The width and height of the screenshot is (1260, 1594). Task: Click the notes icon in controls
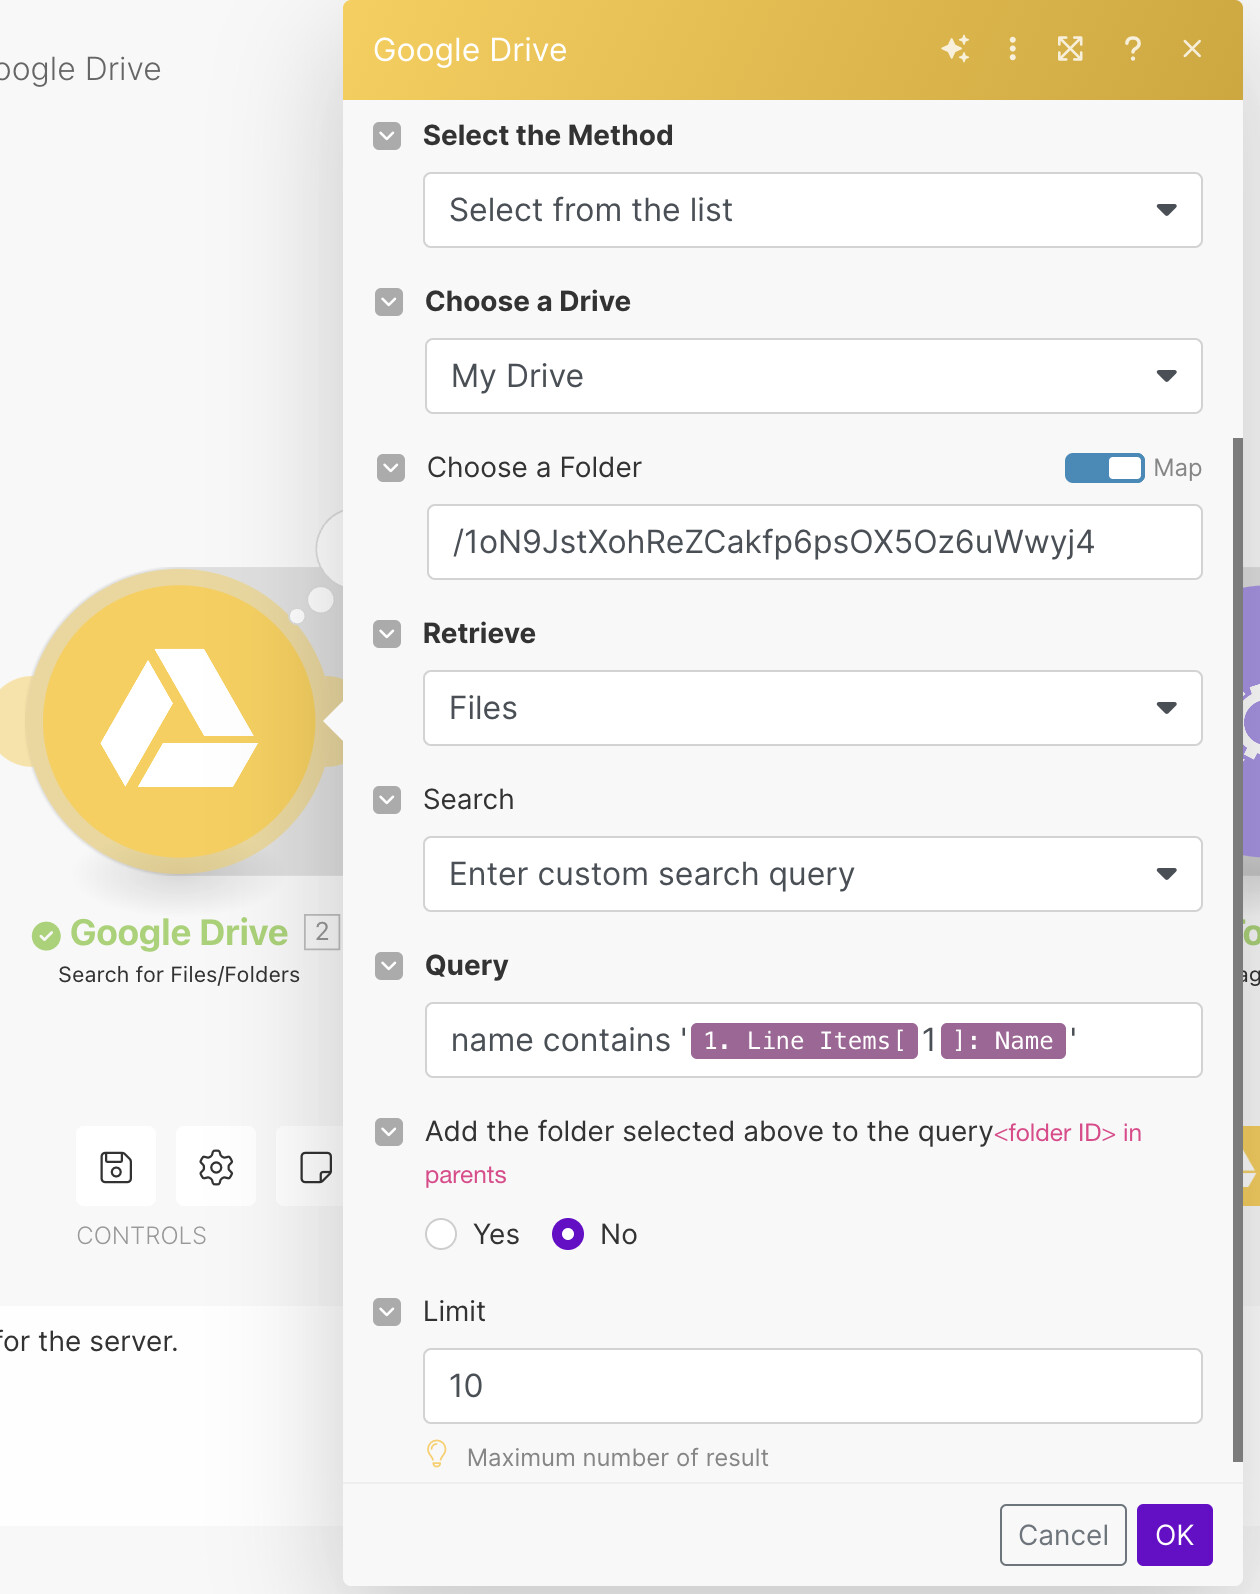tap(315, 1166)
